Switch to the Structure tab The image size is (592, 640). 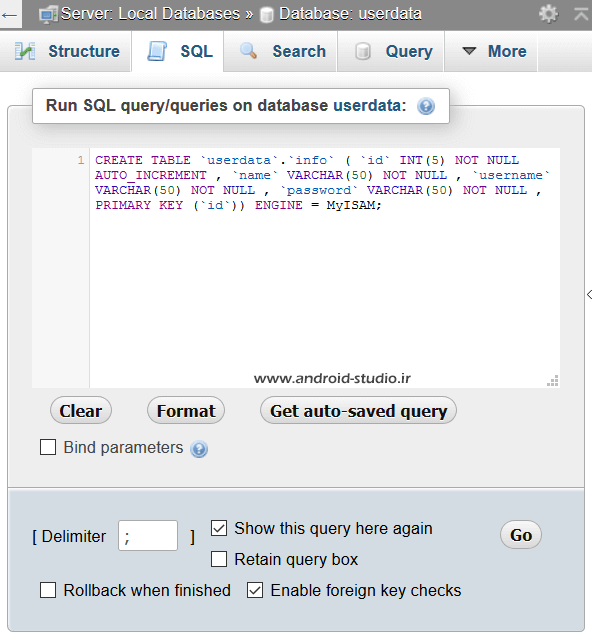[x=65, y=51]
